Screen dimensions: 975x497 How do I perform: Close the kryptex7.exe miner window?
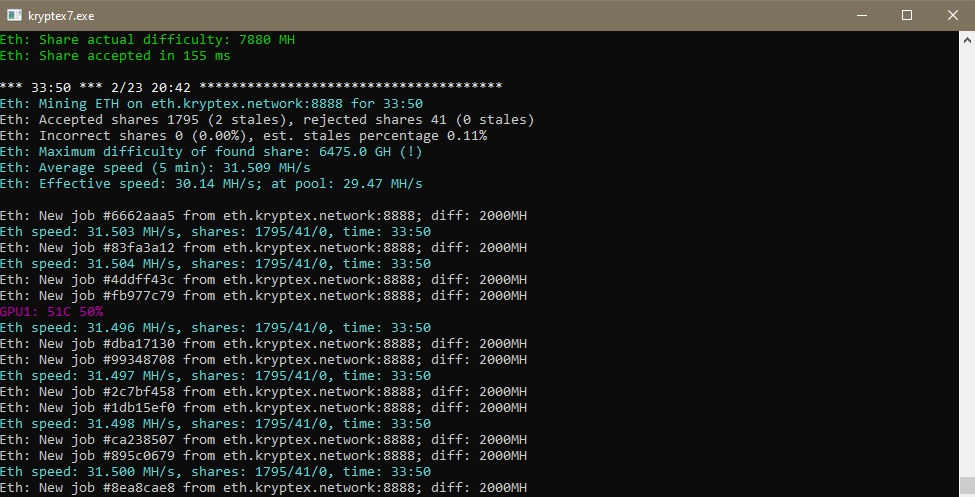(951, 15)
